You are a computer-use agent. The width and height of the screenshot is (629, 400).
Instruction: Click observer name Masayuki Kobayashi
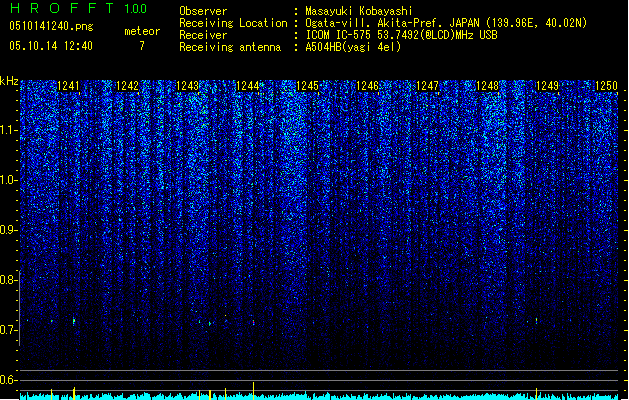(x=359, y=11)
